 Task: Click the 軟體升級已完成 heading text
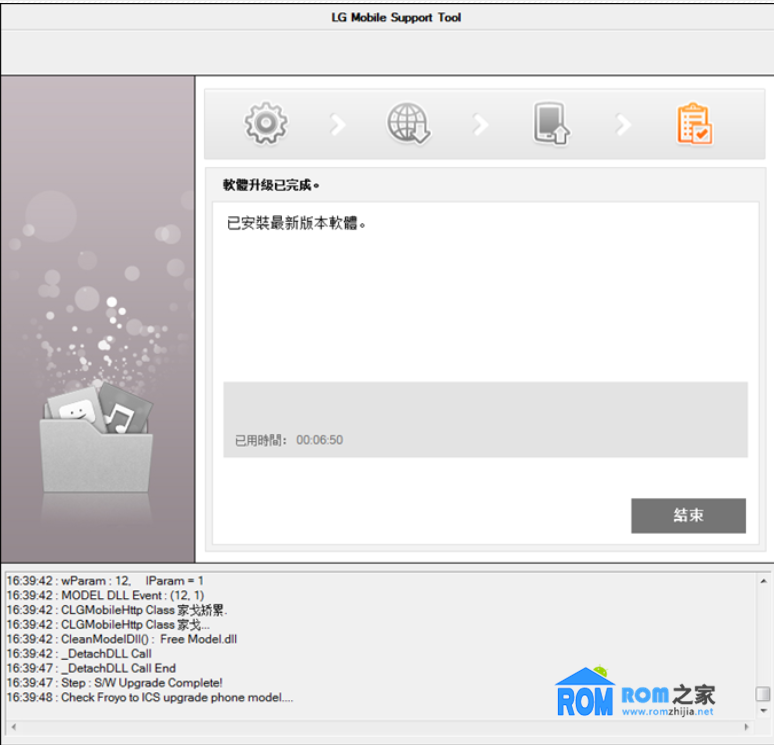(x=271, y=185)
